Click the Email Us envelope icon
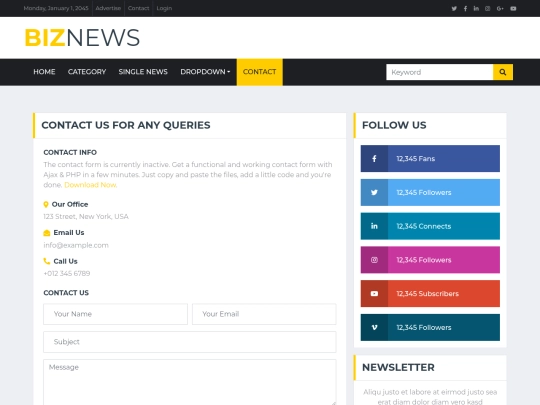This screenshot has width=540, height=405. tap(47, 233)
